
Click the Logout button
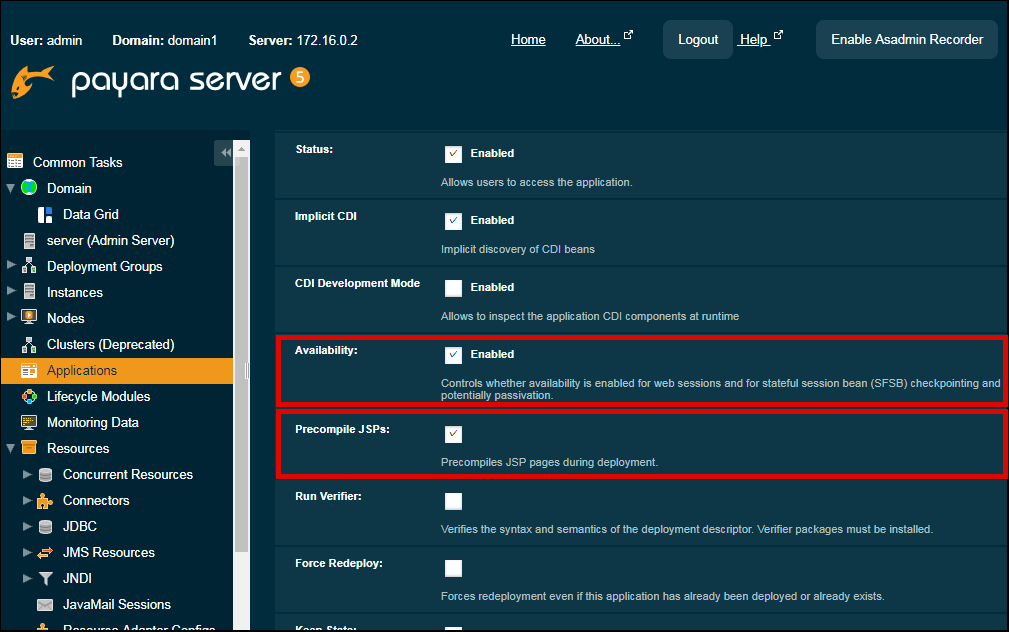(x=697, y=39)
